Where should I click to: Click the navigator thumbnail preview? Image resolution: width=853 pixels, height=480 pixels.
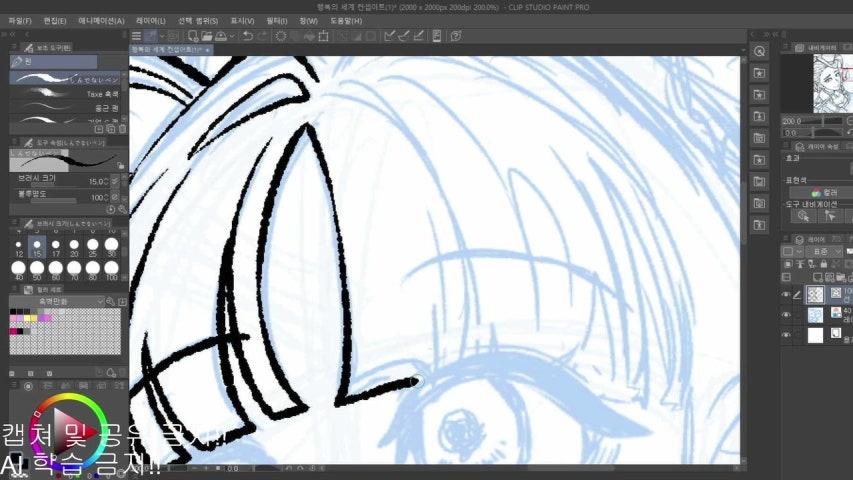833,83
